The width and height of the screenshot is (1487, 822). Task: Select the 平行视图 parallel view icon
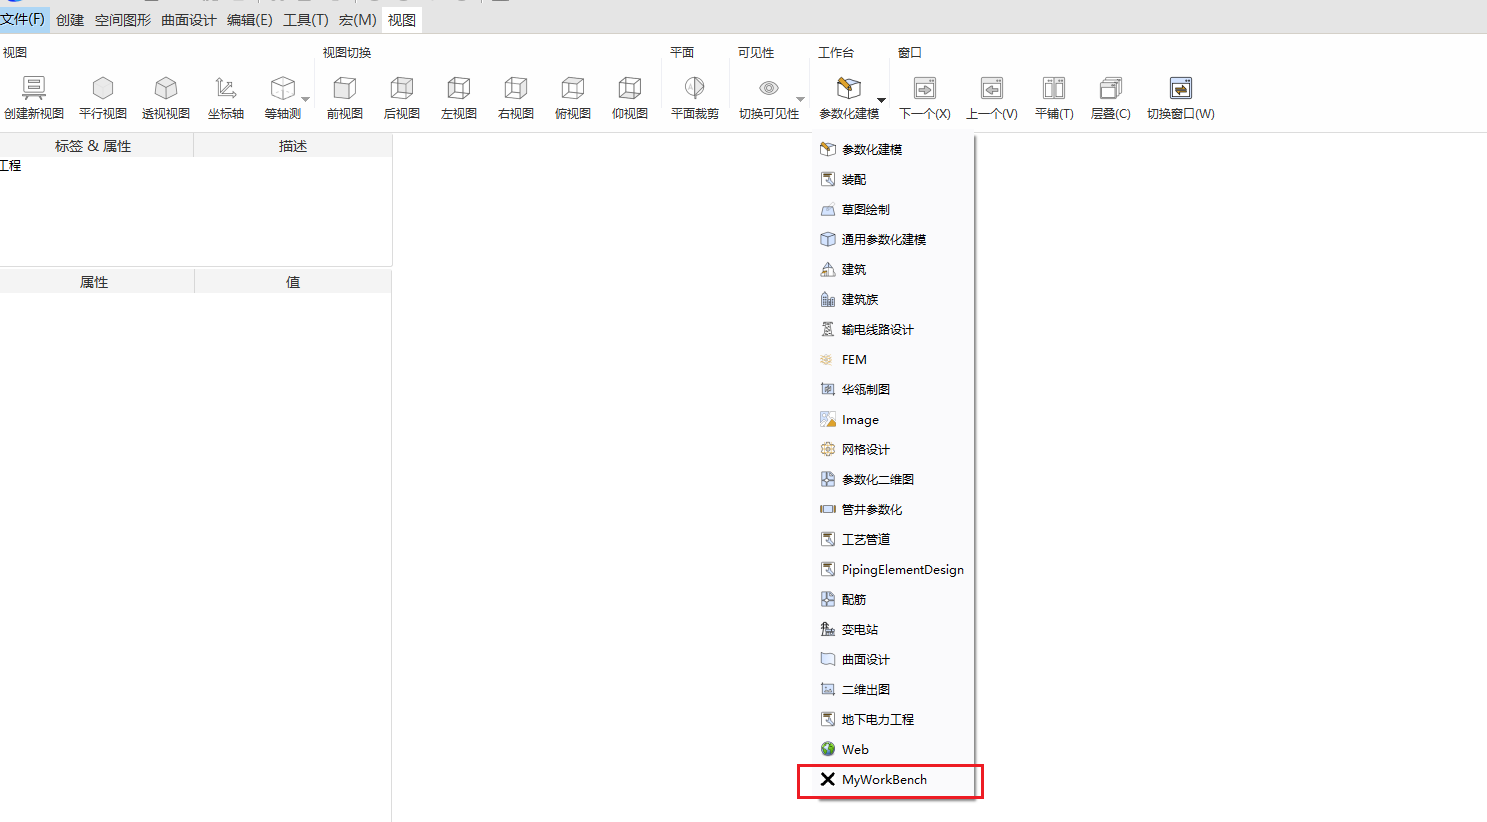point(103,89)
